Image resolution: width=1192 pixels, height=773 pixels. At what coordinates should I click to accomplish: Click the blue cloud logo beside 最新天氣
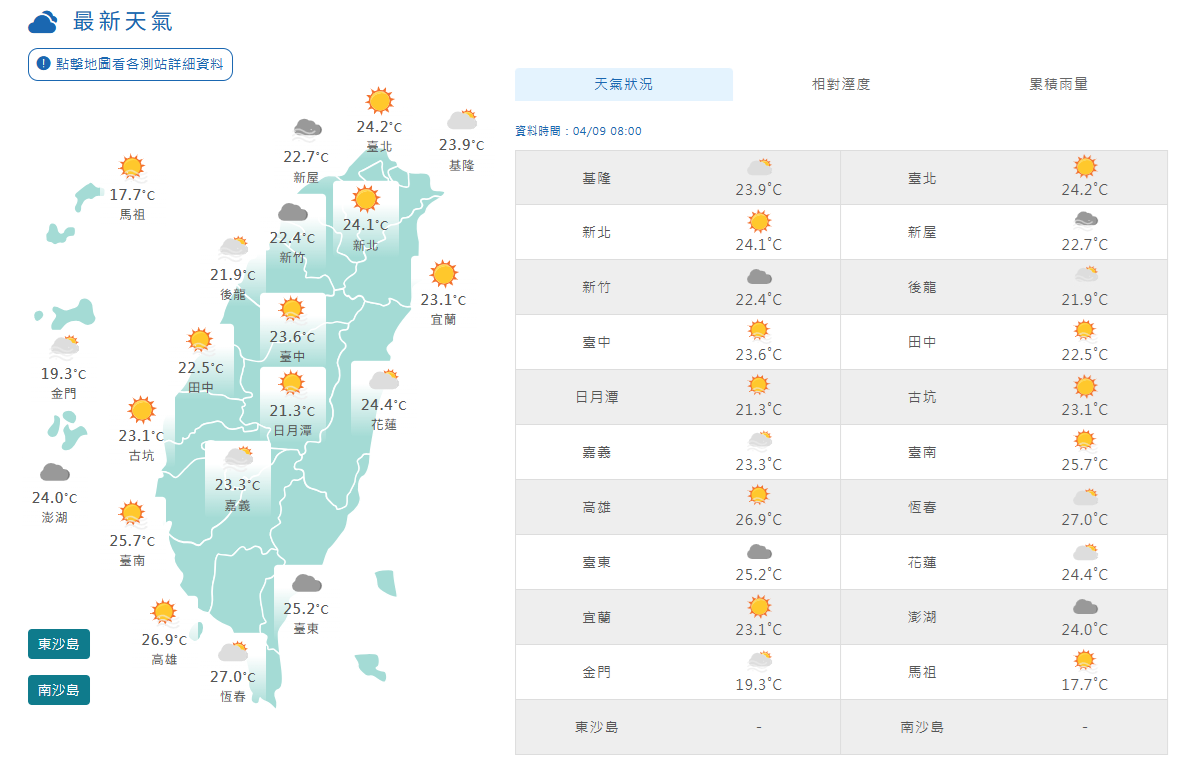43,23
